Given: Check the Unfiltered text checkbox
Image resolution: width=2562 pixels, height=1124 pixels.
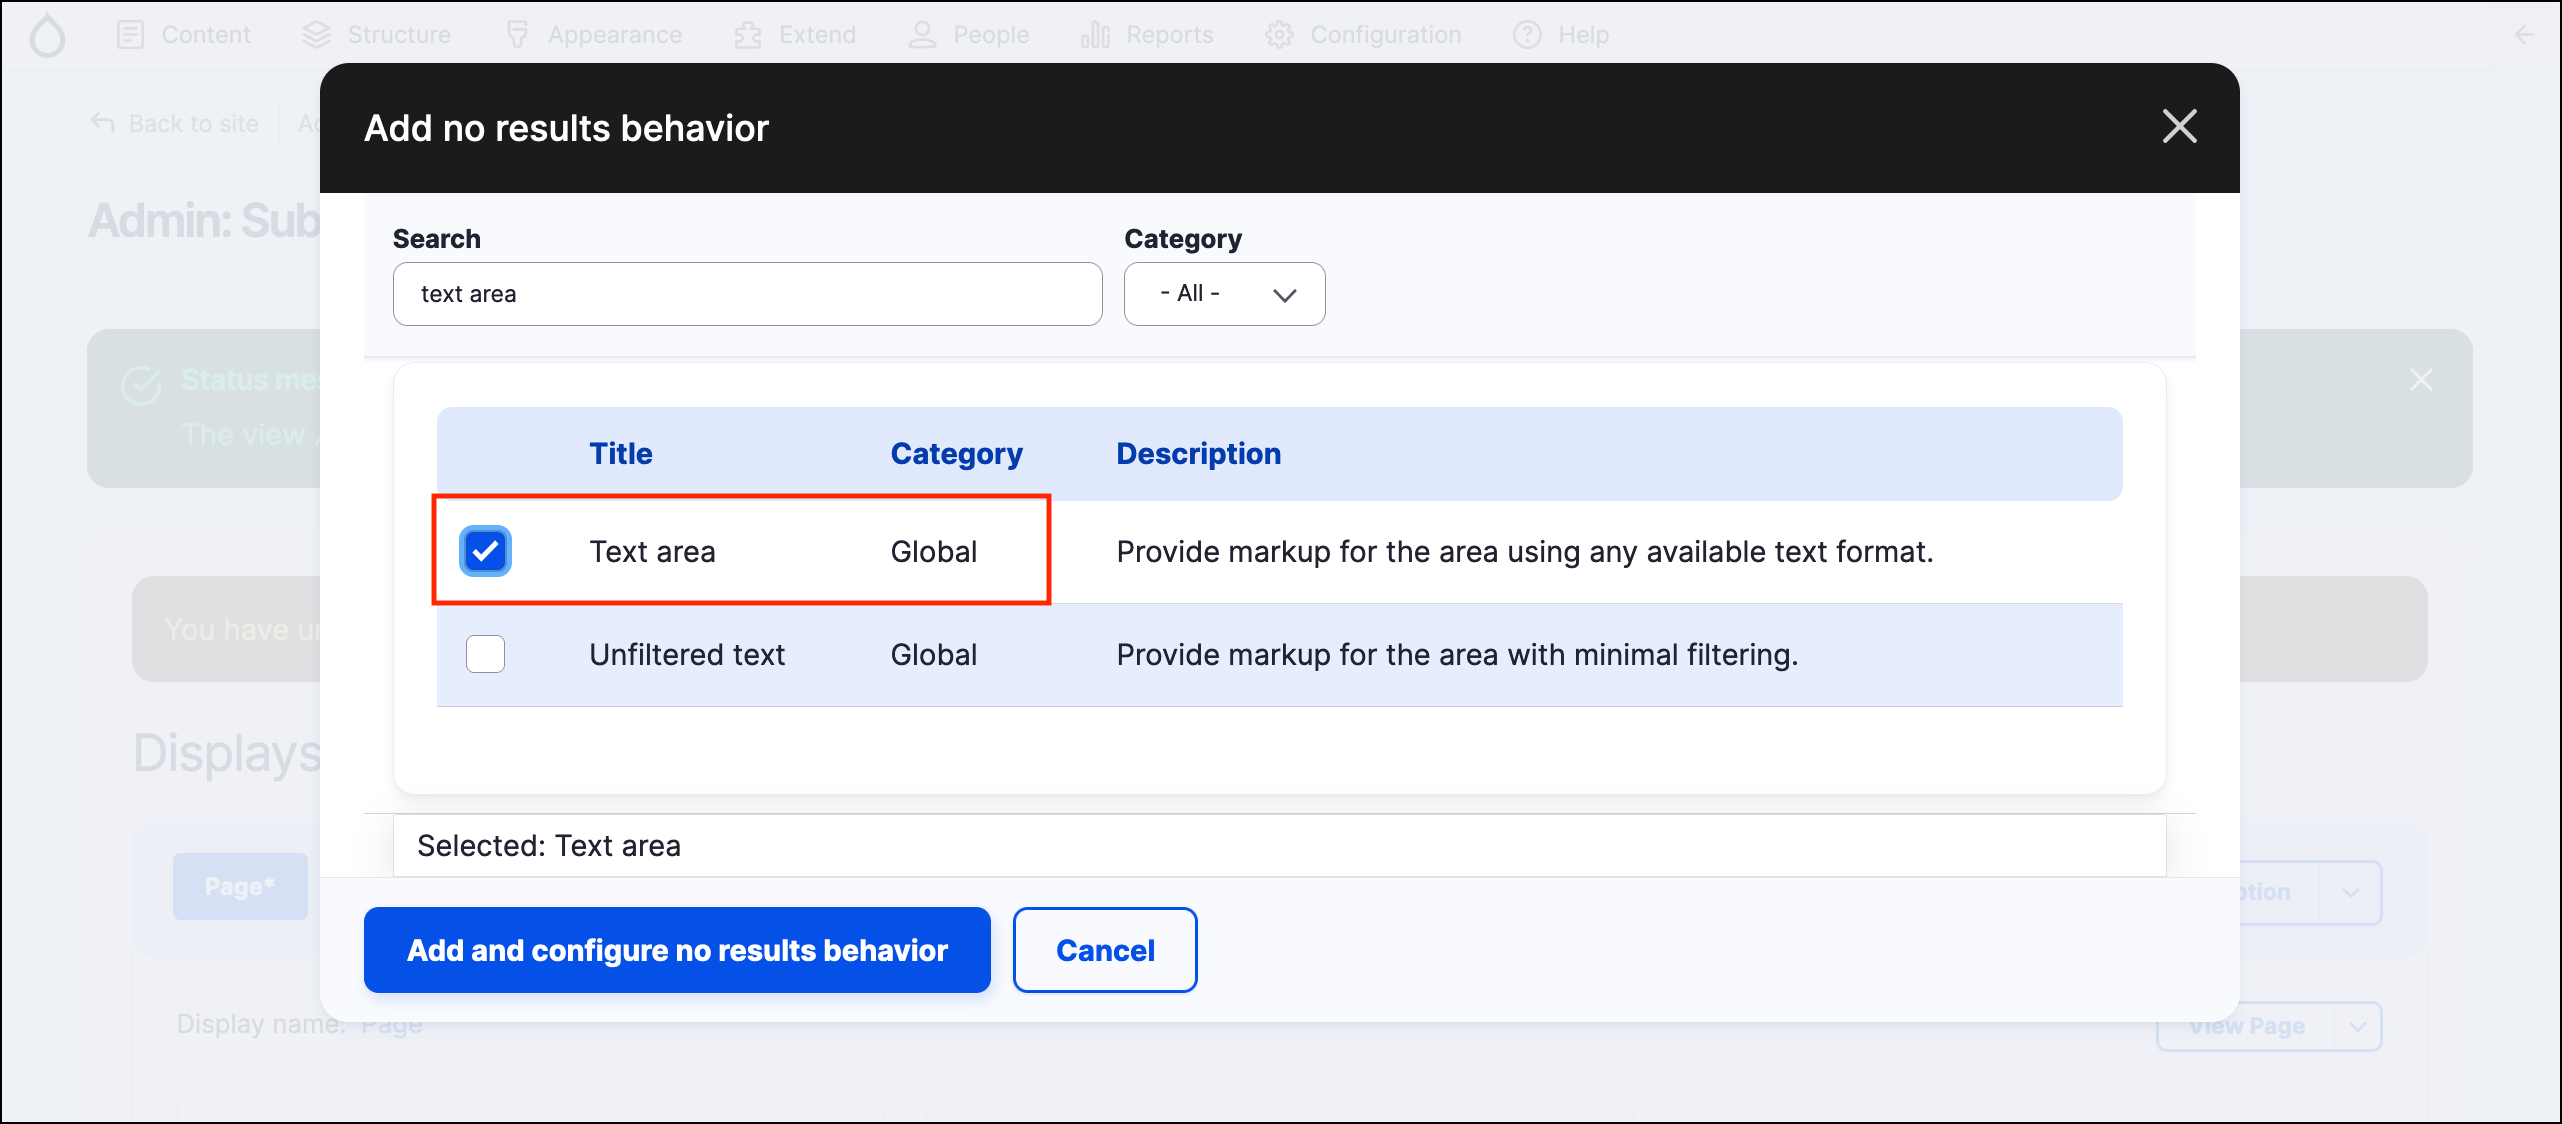Looking at the screenshot, I should coord(485,654).
